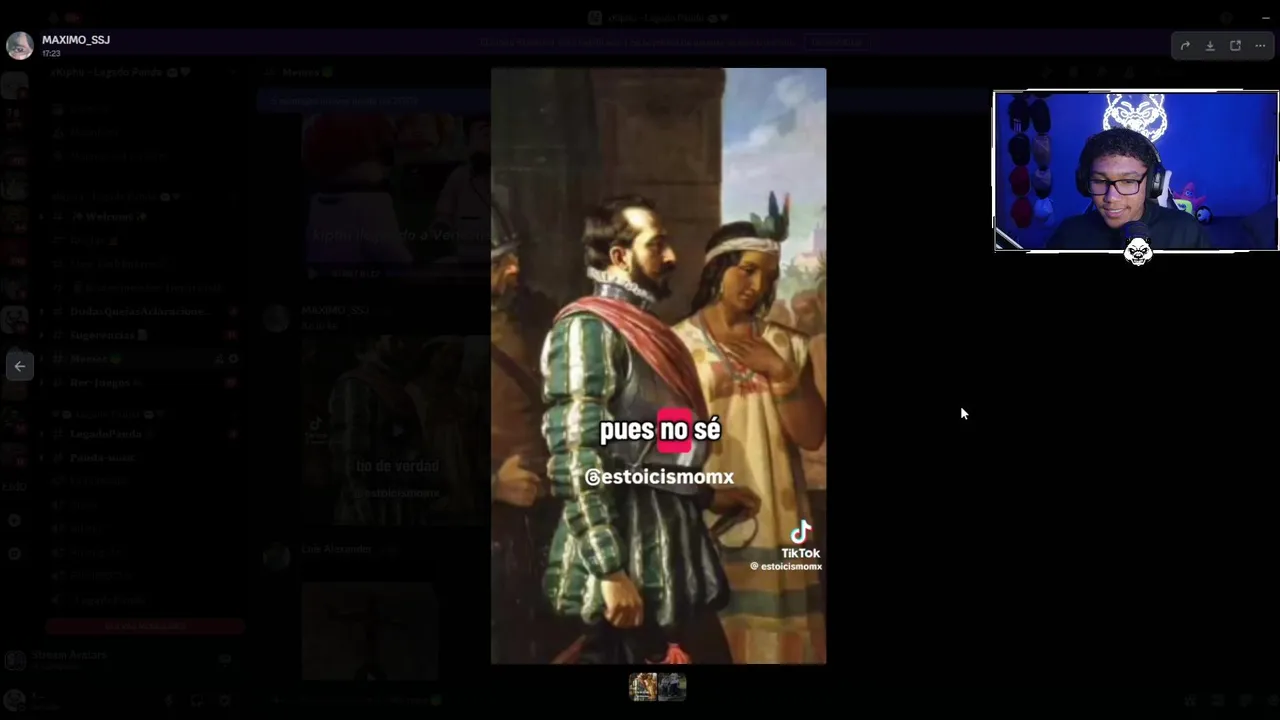Go to previous media with left arrow
Screen dimensions: 1280x720
(x=20, y=366)
